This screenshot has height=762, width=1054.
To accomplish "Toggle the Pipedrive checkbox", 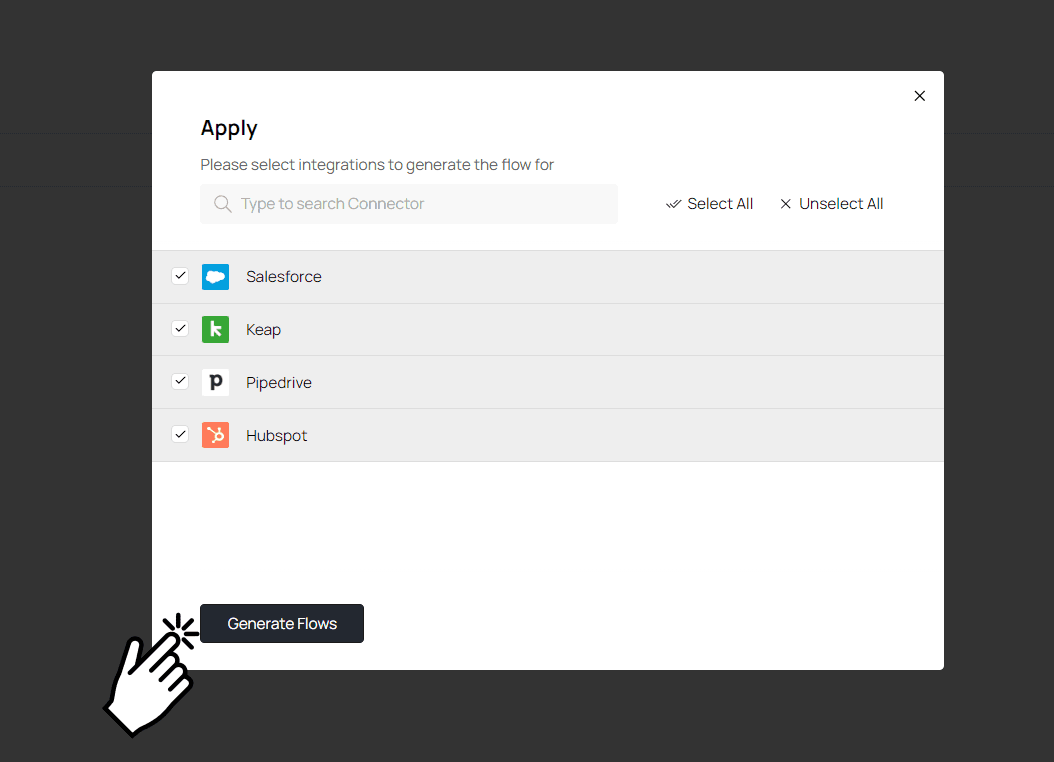I will click(x=180, y=381).
